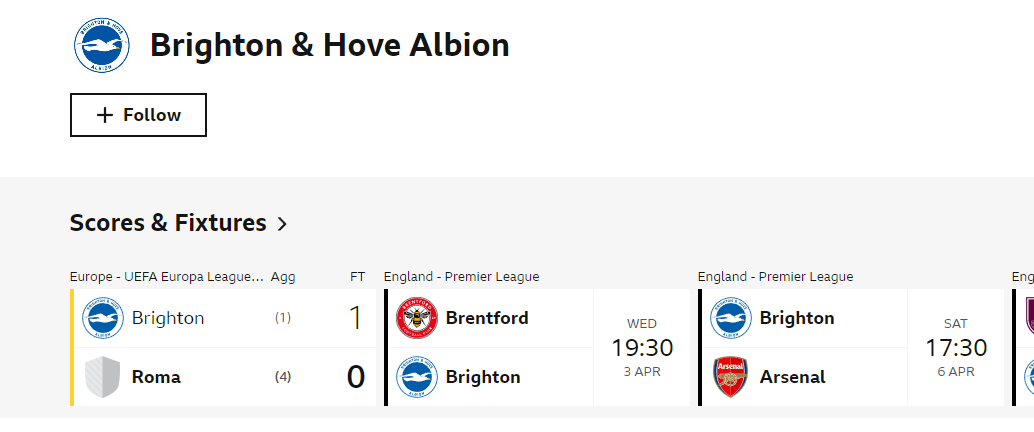The height and width of the screenshot is (432, 1034).
Task: Open the Arsenal team name link
Action: pyautogui.click(x=792, y=377)
